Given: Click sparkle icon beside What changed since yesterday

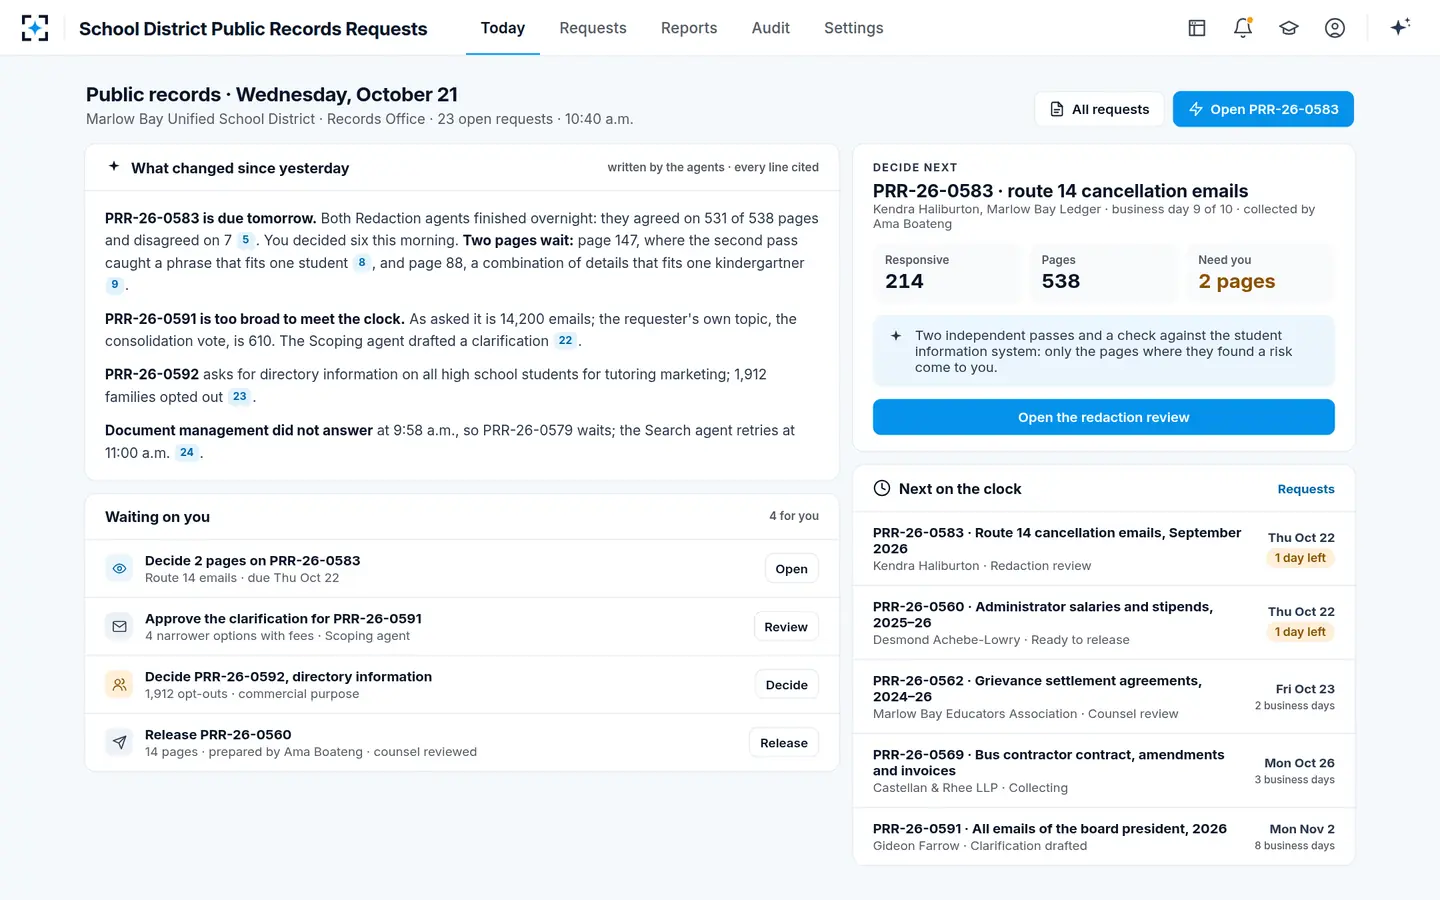Looking at the screenshot, I should pyautogui.click(x=114, y=167).
